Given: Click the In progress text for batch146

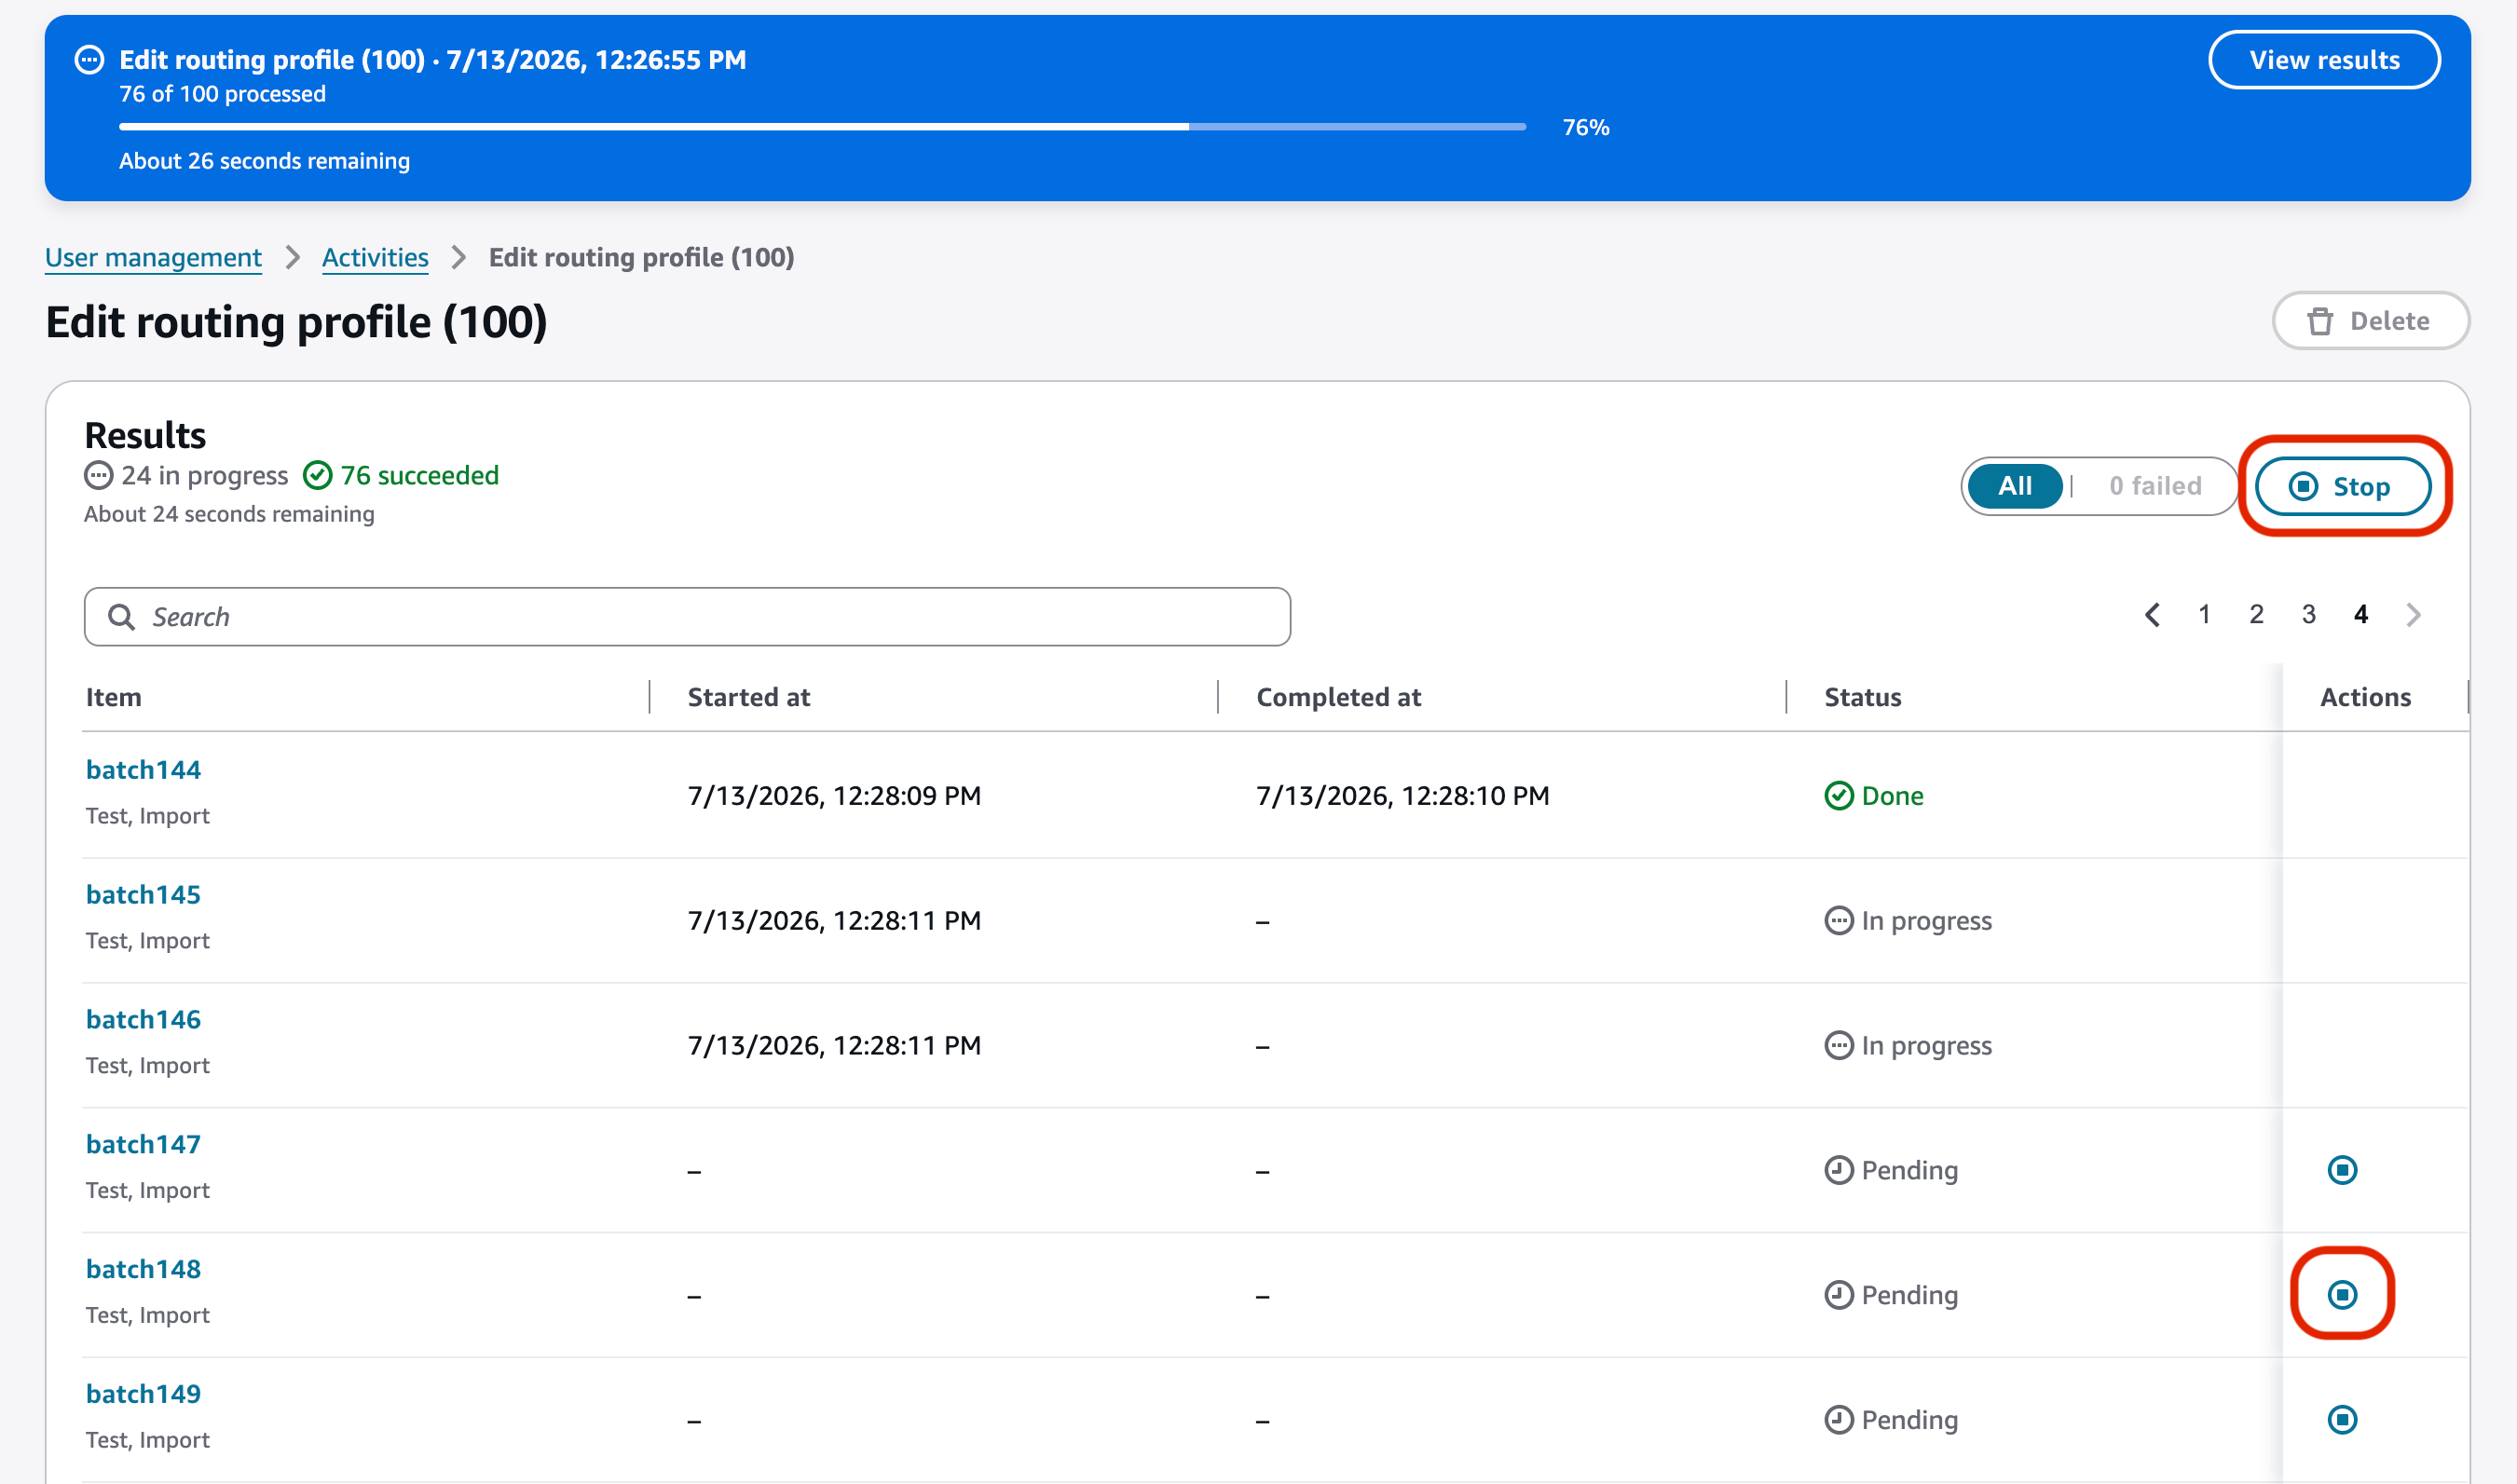Looking at the screenshot, I should 1926,1046.
